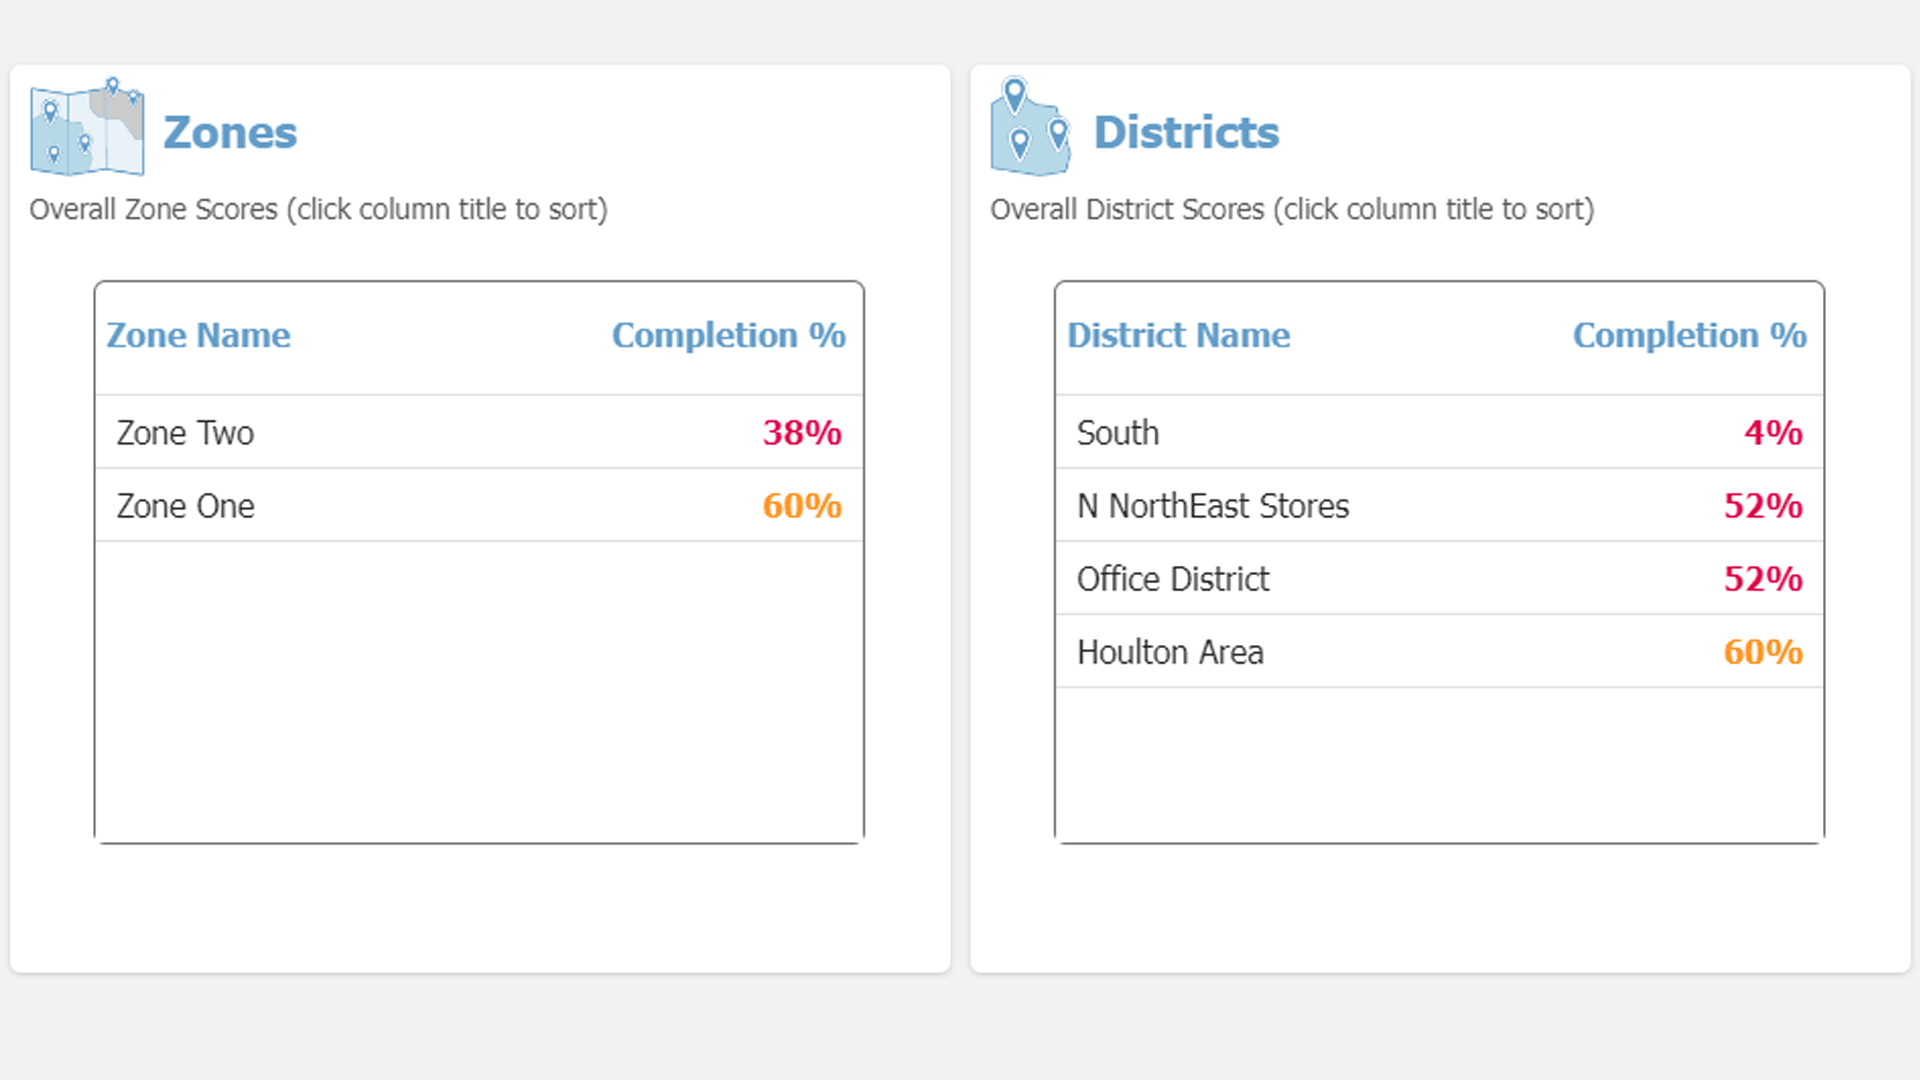The height and width of the screenshot is (1080, 1920).
Task: Click Office District's 52% value
Action: tap(1762, 579)
